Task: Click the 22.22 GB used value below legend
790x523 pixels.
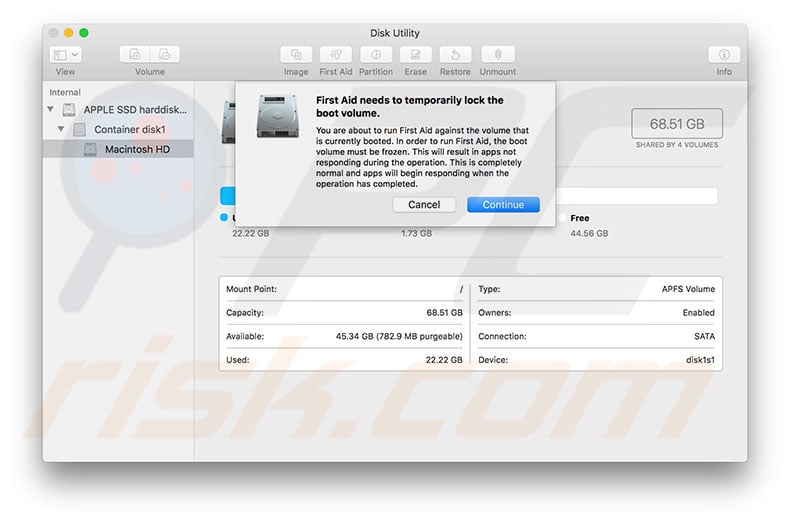Action: (x=250, y=233)
